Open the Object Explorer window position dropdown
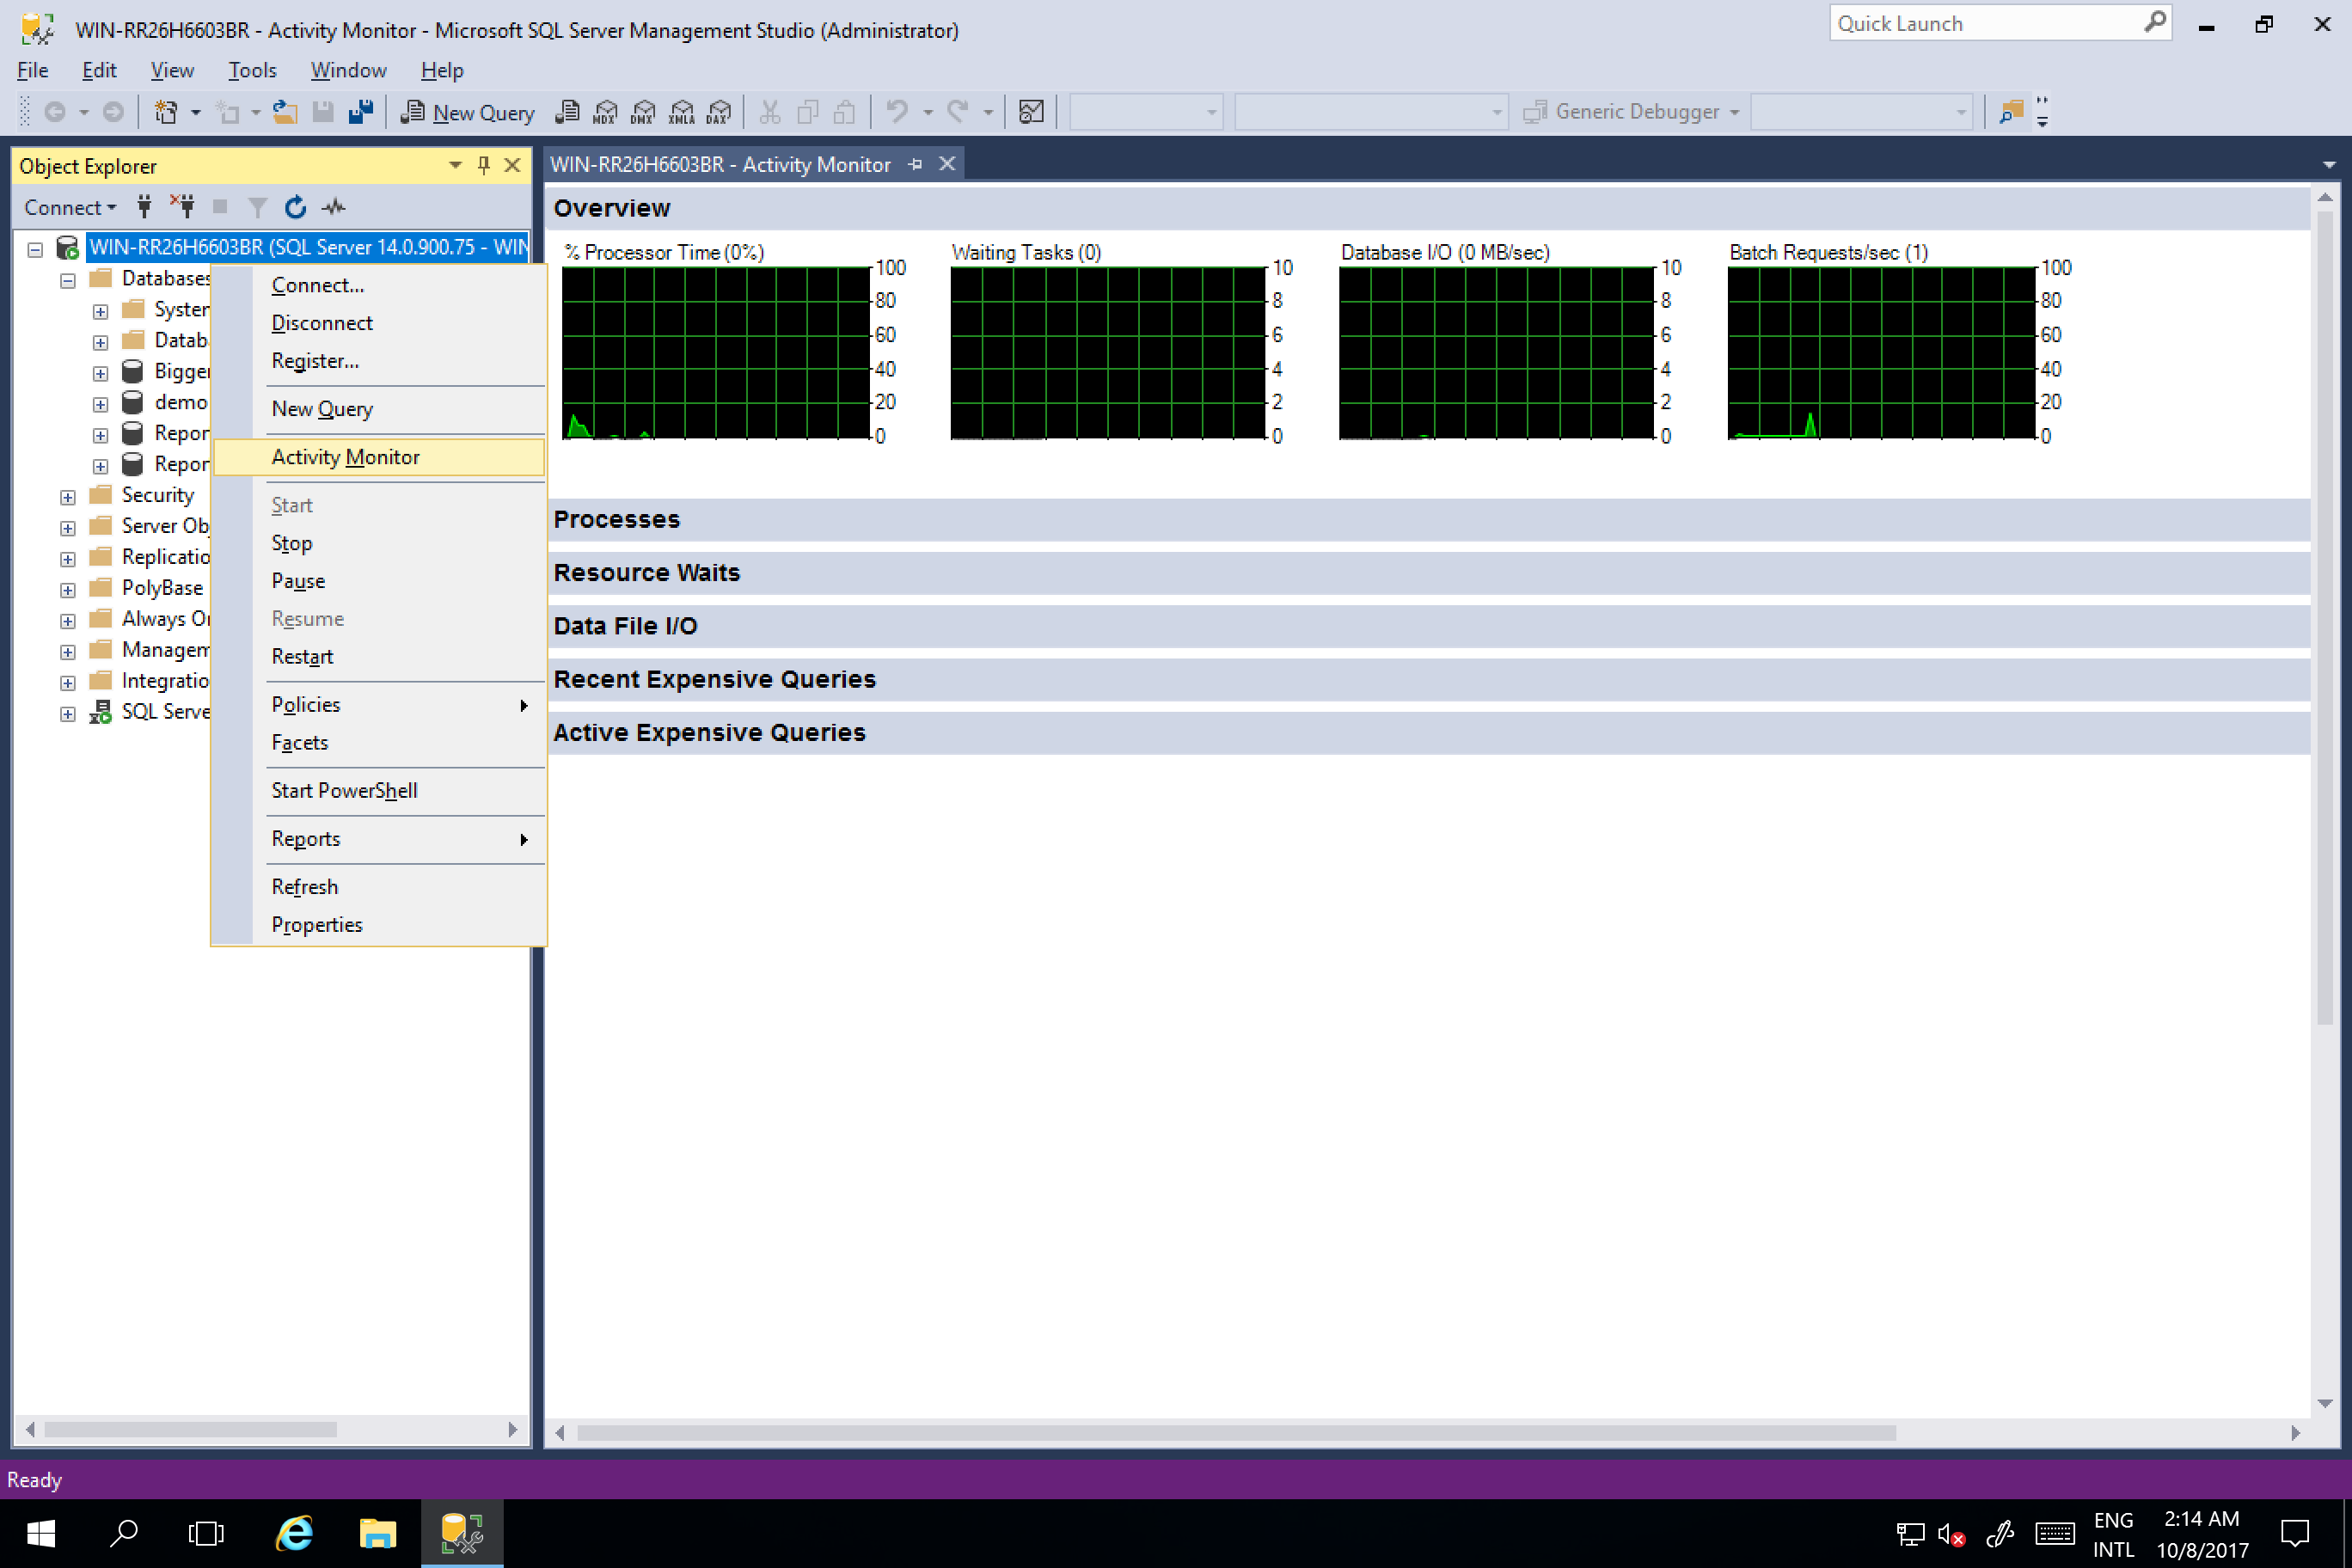Image resolution: width=2352 pixels, height=1568 pixels. [456, 165]
